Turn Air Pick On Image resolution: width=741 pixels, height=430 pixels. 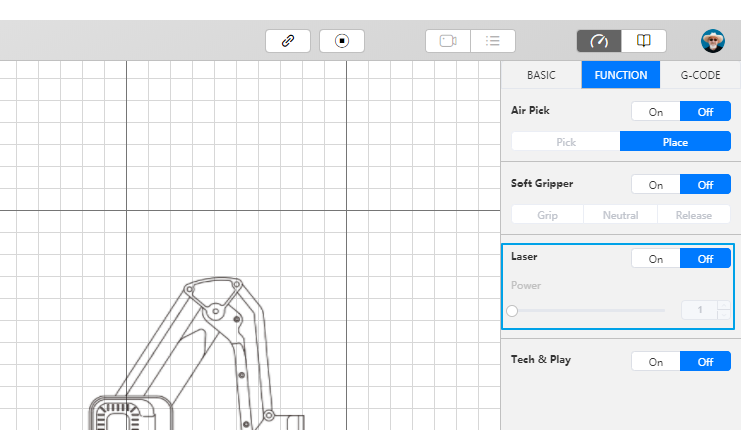point(656,112)
